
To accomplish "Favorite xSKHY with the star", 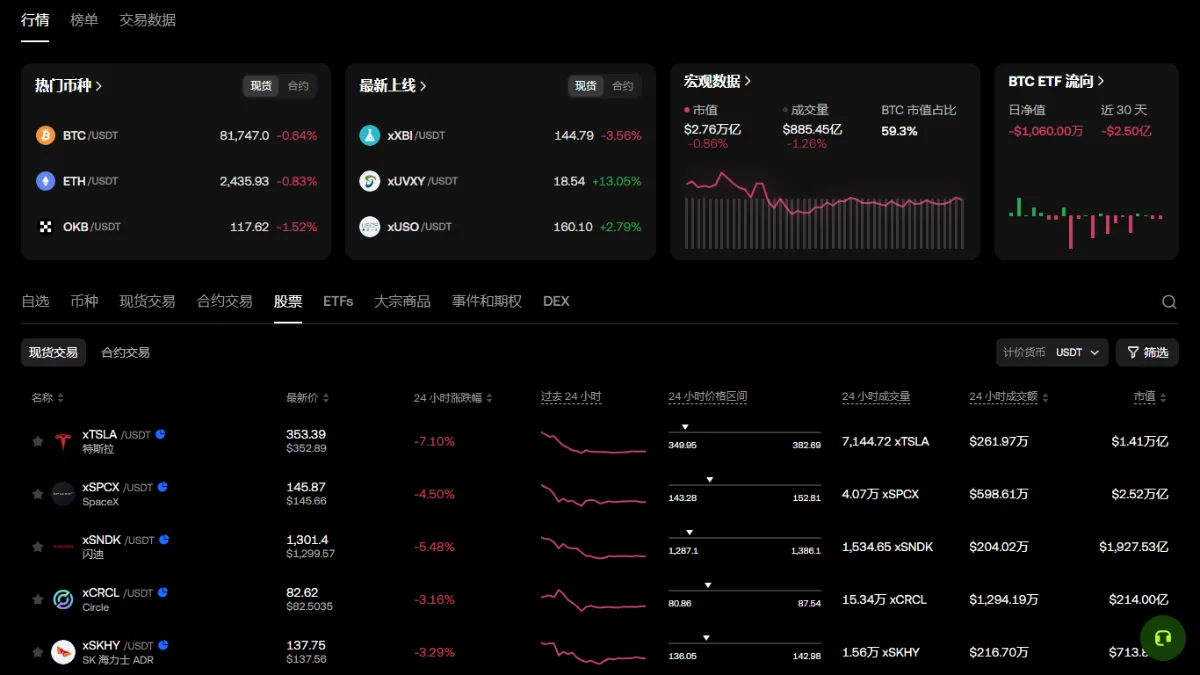I will 38,652.
